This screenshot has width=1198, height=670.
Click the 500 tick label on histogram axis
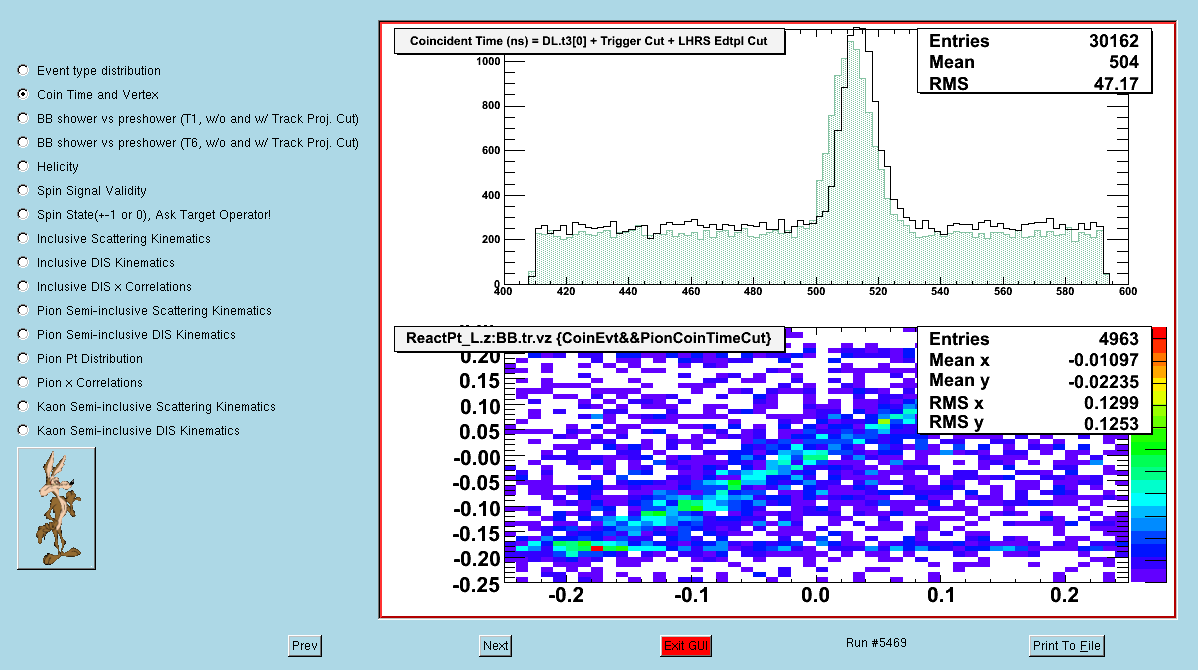click(x=816, y=291)
